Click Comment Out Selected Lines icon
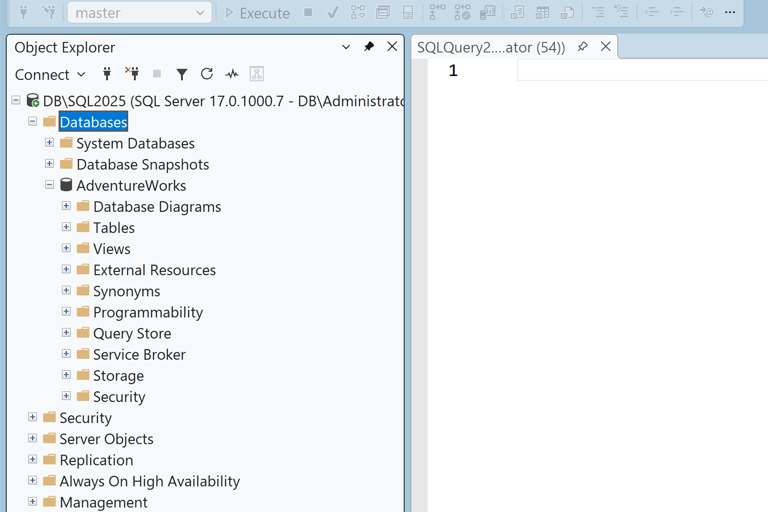The width and height of the screenshot is (768, 512). 598,12
